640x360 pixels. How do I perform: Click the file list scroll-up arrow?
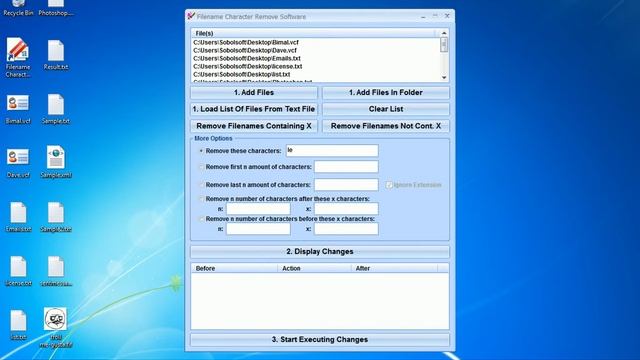pos(444,33)
